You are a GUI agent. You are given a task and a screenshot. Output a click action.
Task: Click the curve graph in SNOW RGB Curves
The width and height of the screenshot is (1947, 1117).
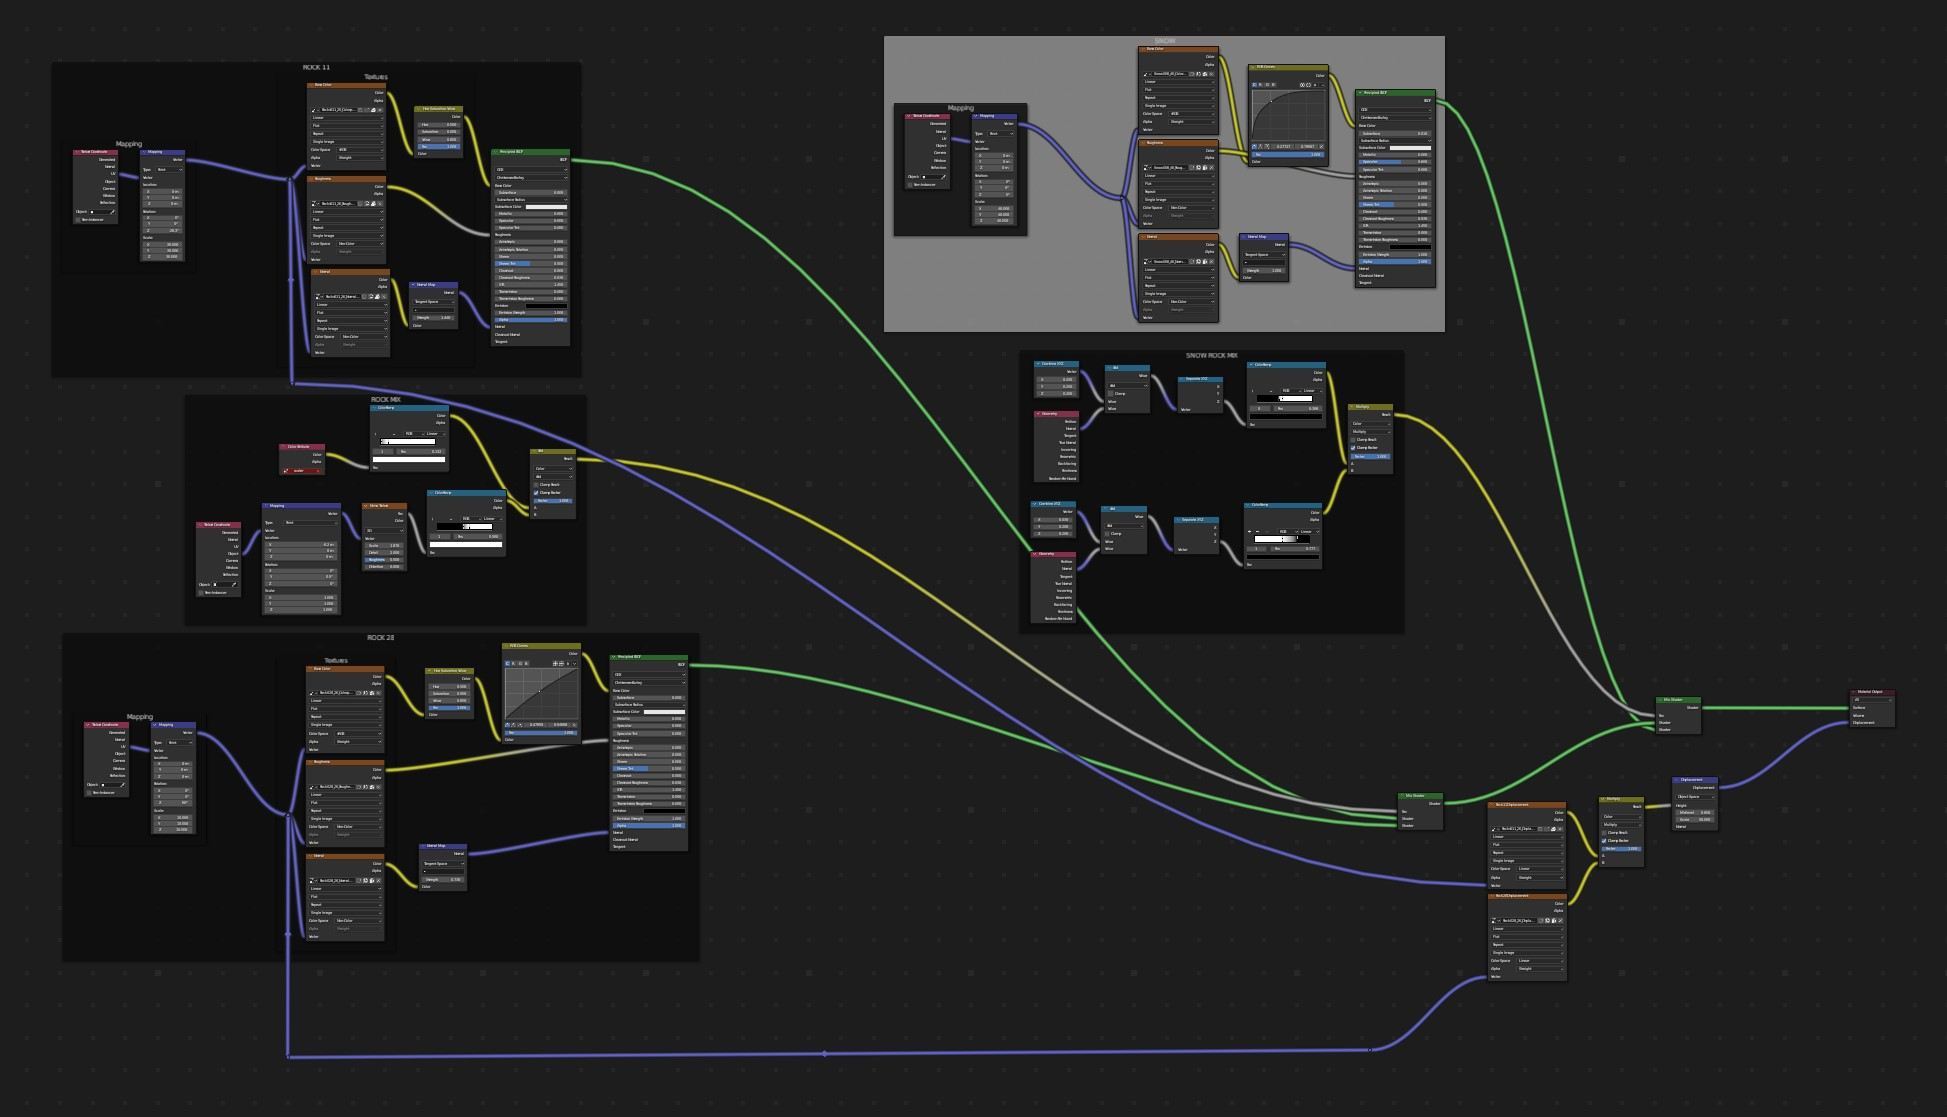coord(1288,115)
